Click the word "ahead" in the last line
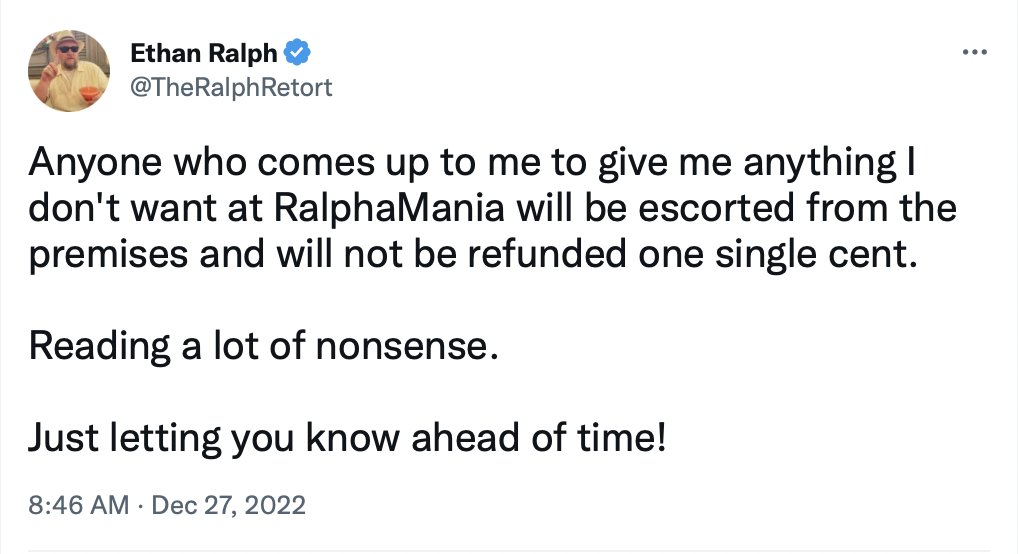 pyautogui.click(x=466, y=437)
